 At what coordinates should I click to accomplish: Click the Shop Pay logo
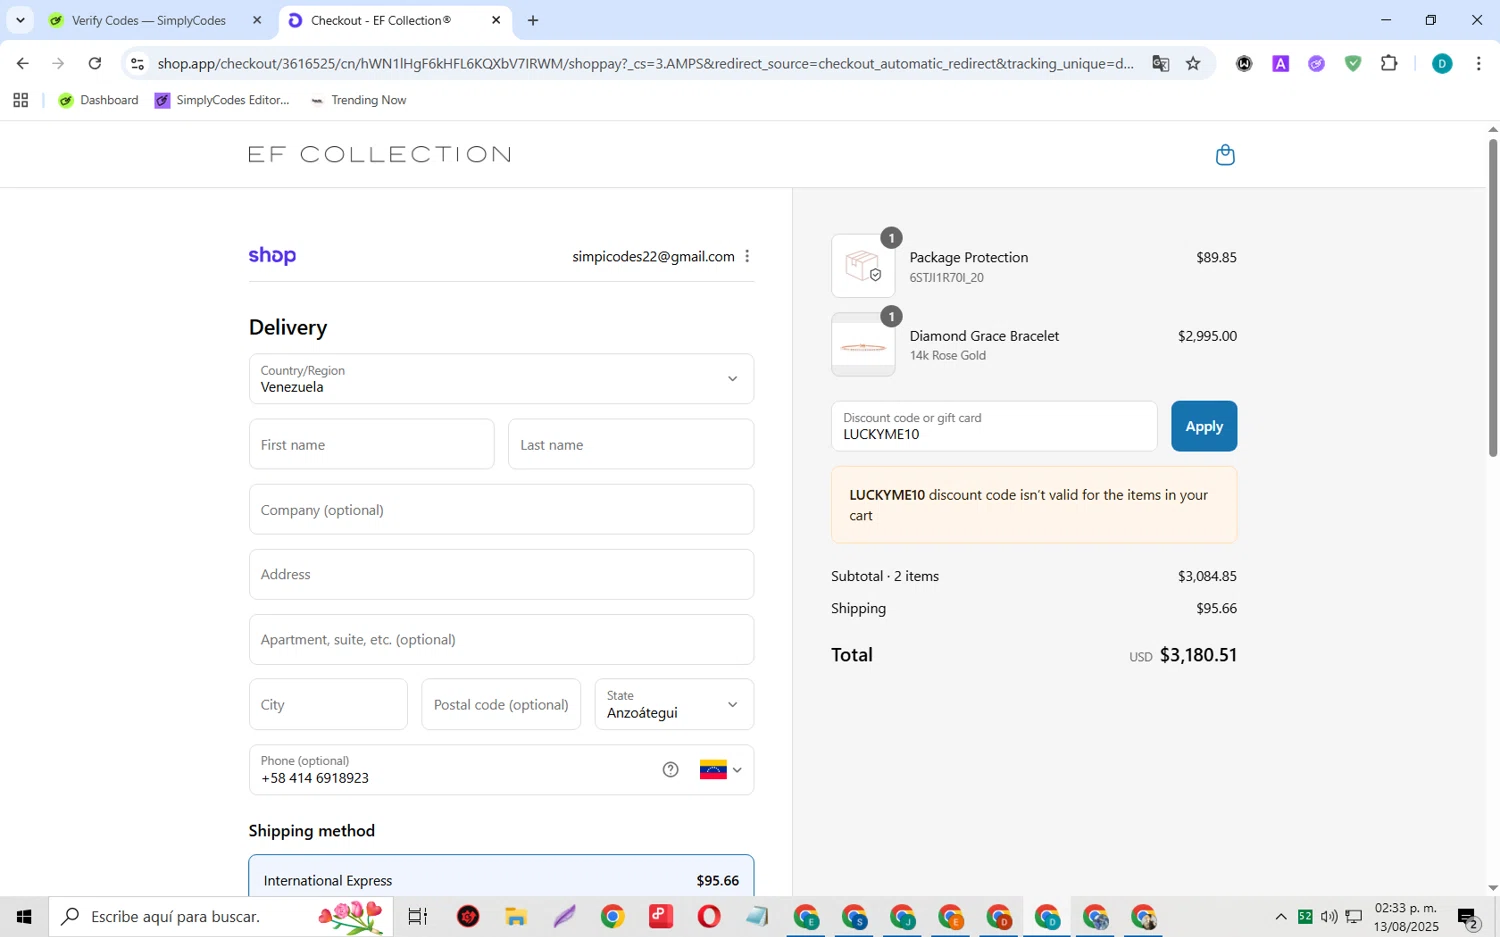[x=272, y=256]
